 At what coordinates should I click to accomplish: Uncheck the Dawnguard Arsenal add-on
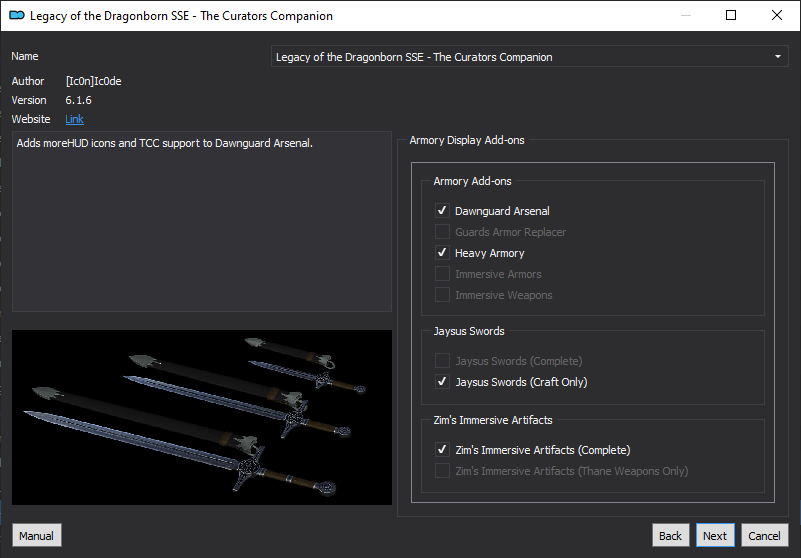(x=442, y=211)
